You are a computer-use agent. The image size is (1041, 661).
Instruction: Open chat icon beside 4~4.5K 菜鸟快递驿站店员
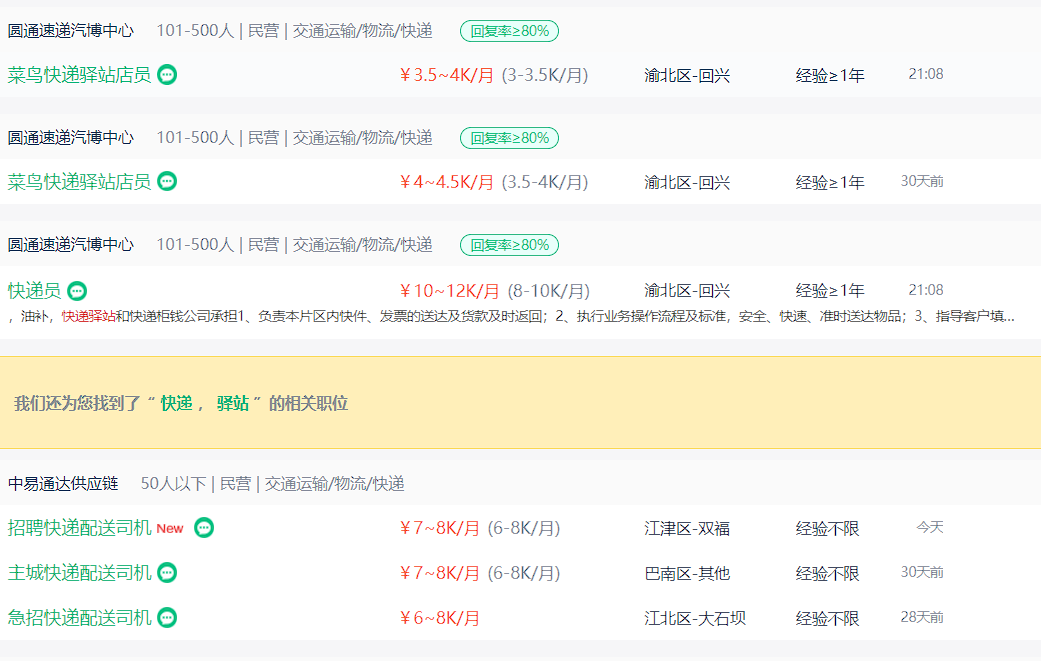tap(167, 181)
